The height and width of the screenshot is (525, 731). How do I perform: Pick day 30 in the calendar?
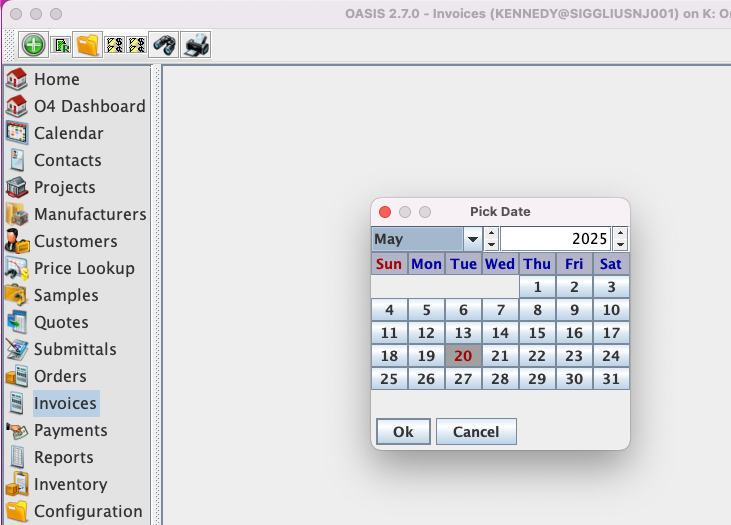pyautogui.click(x=574, y=379)
